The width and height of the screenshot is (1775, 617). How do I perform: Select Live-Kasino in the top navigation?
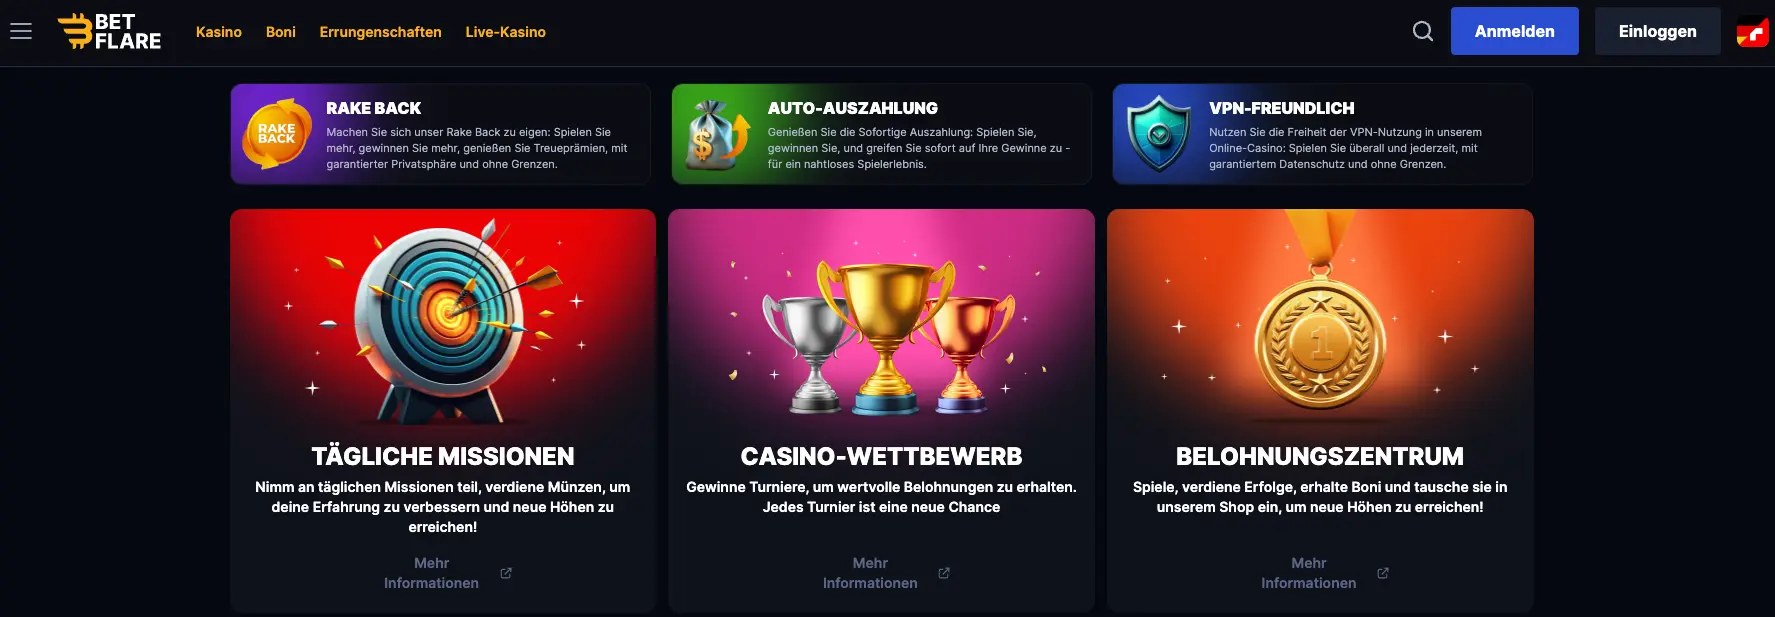[505, 32]
